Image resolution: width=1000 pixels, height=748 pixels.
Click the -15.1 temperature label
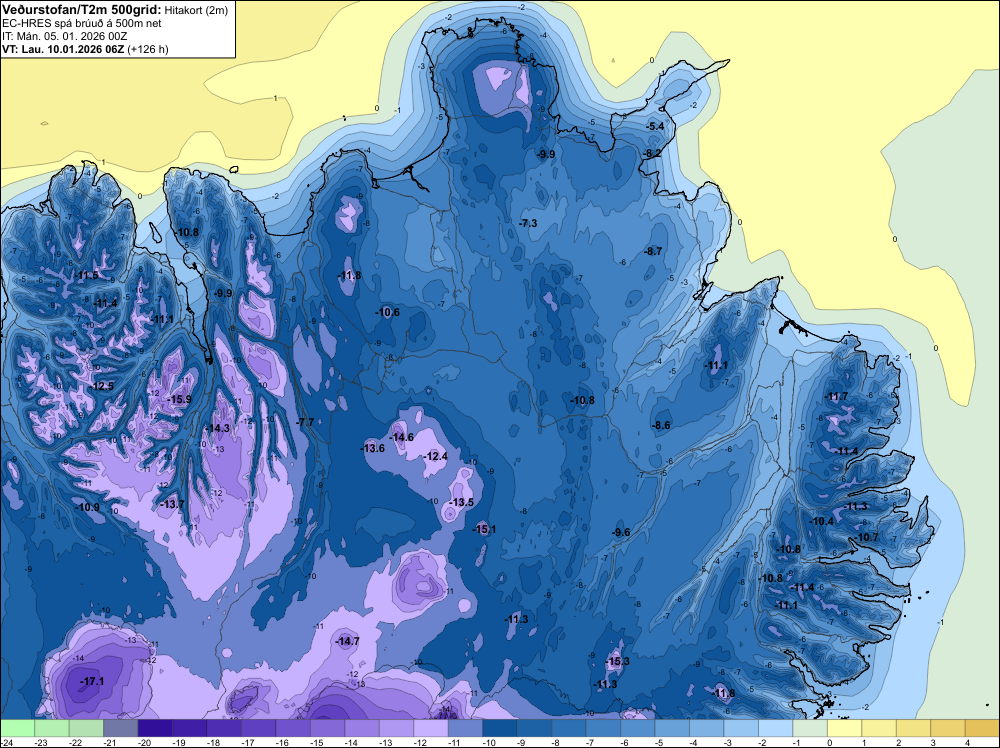[484, 529]
